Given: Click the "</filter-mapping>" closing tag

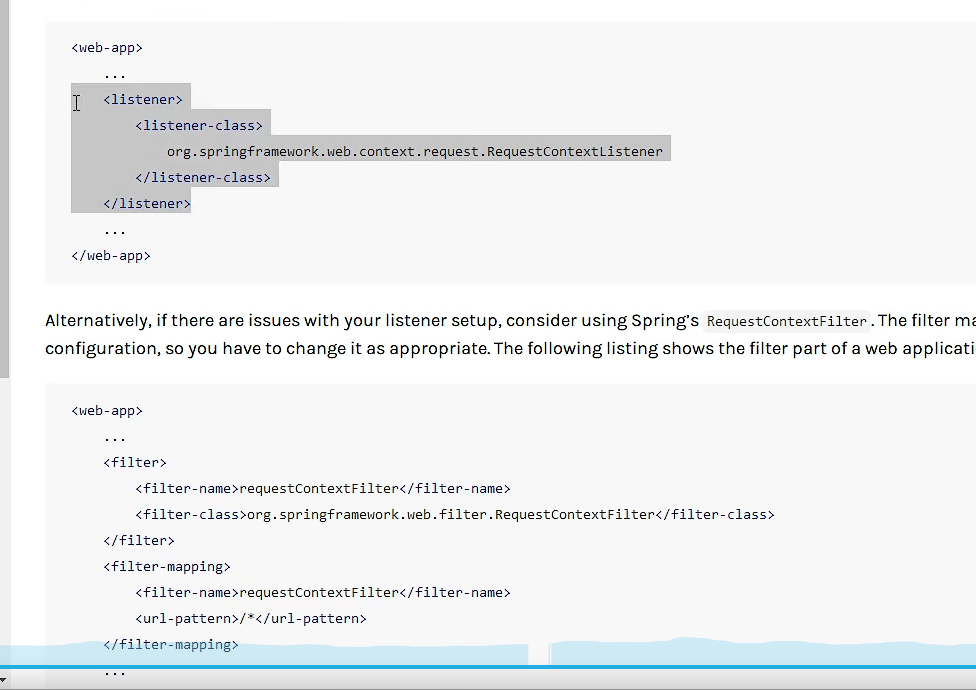Looking at the screenshot, I should tap(171, 645).
